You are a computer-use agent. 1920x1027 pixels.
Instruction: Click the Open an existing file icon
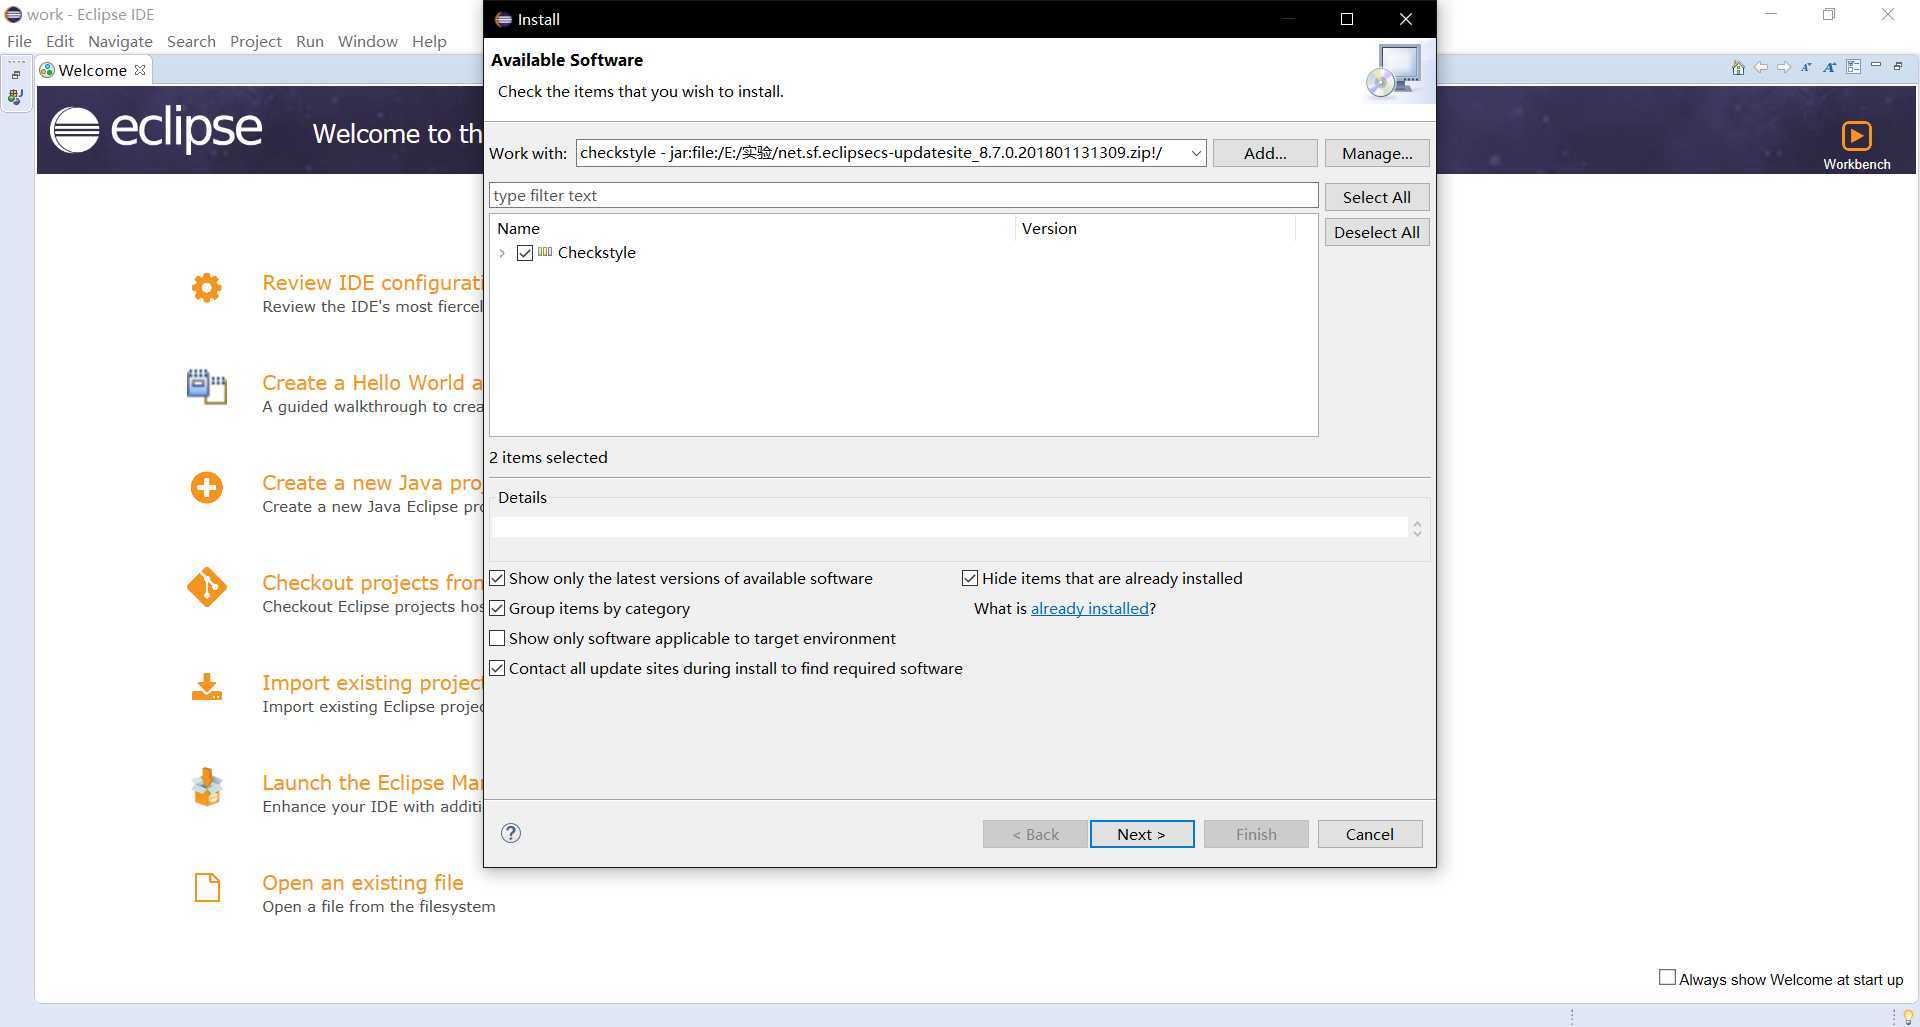(x=207, y=887)
